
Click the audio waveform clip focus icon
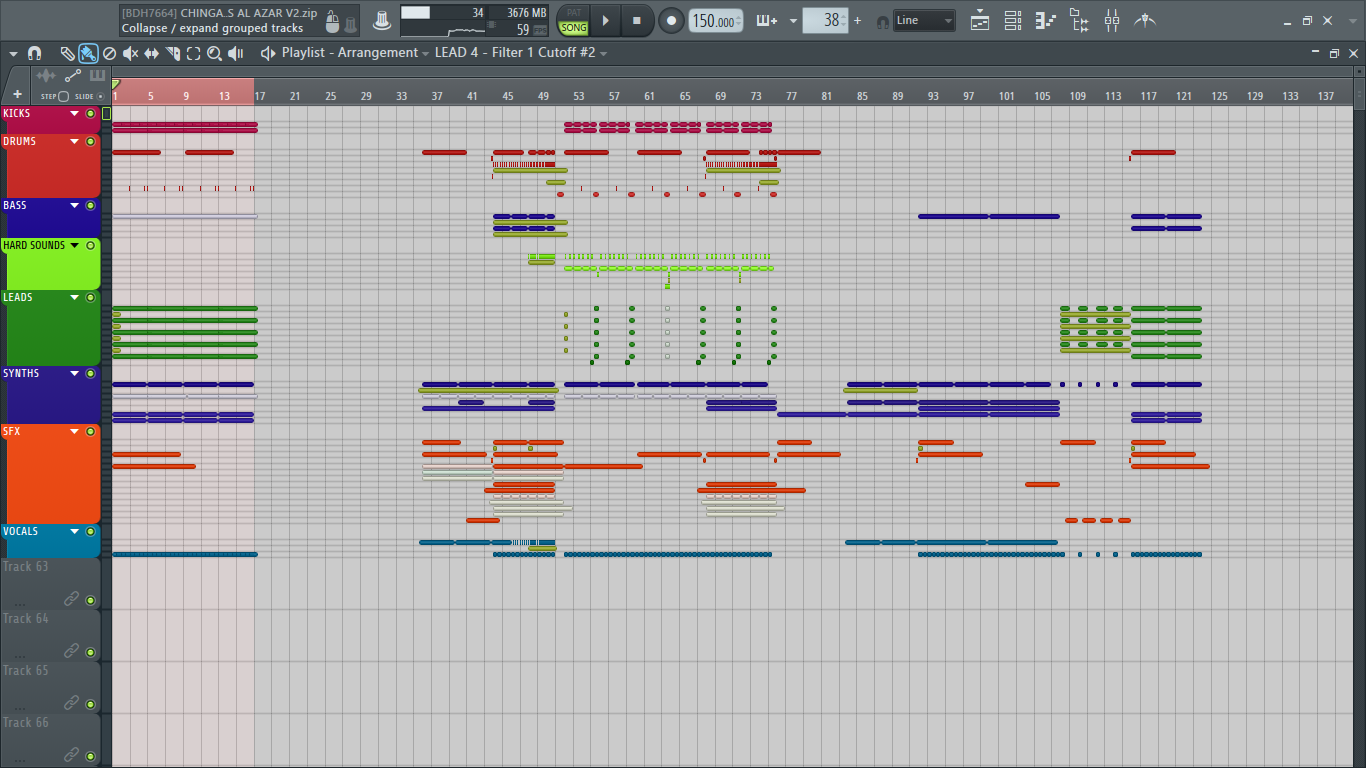46,76
